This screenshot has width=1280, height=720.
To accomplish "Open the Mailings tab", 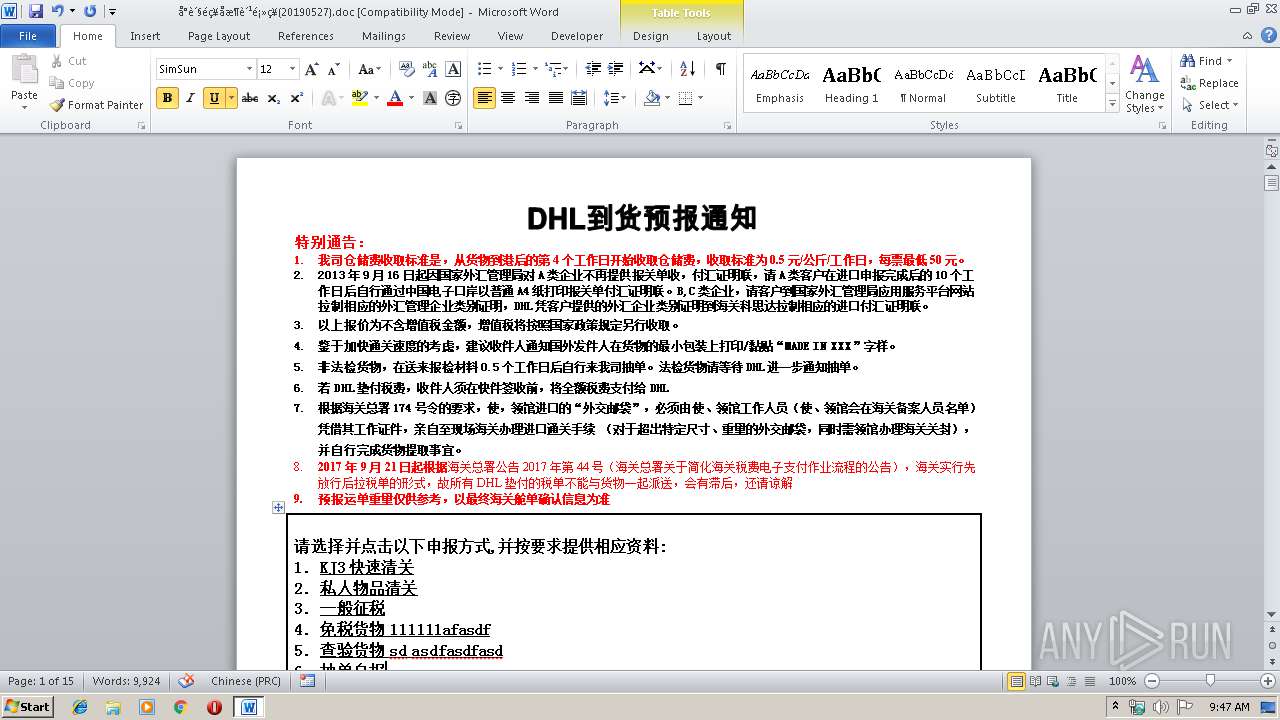I will click(384, 36).
